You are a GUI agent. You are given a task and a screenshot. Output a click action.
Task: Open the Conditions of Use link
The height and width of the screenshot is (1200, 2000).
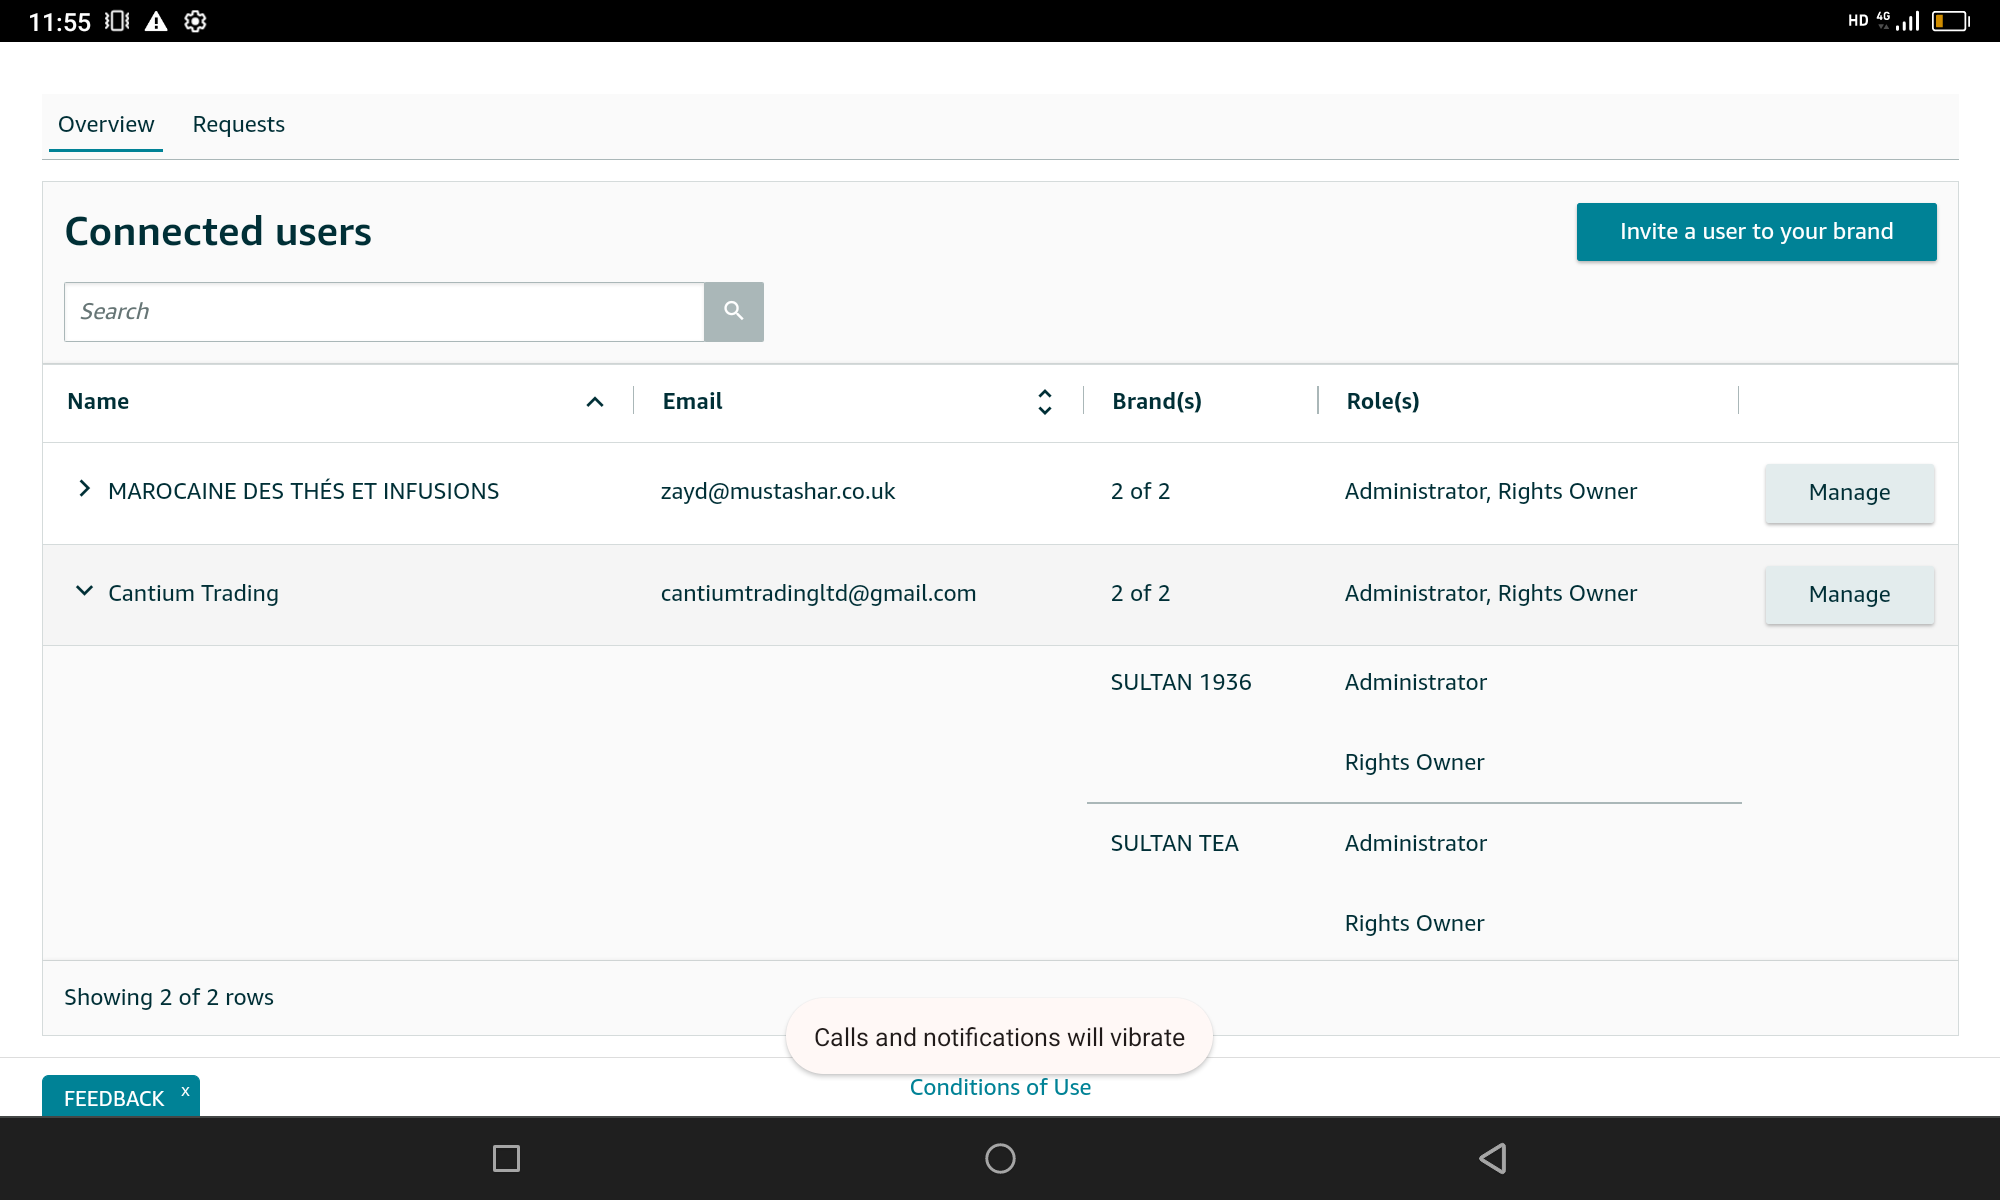click(1000, 1088)
